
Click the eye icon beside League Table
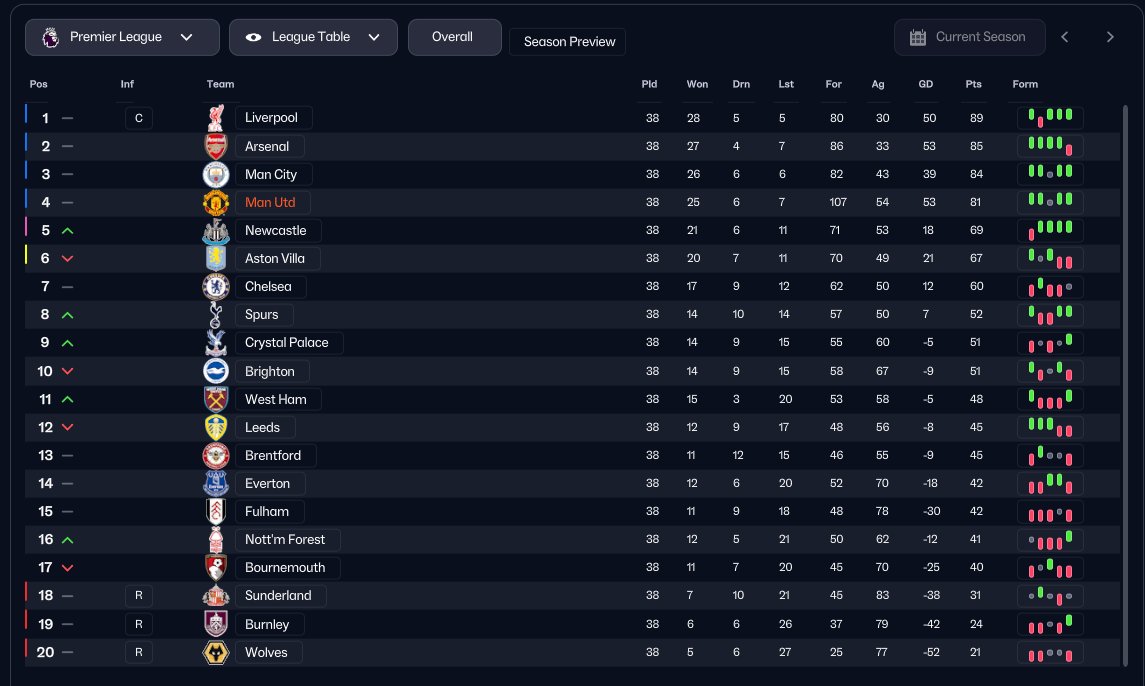pyautogui.click(x=253, y=37)
